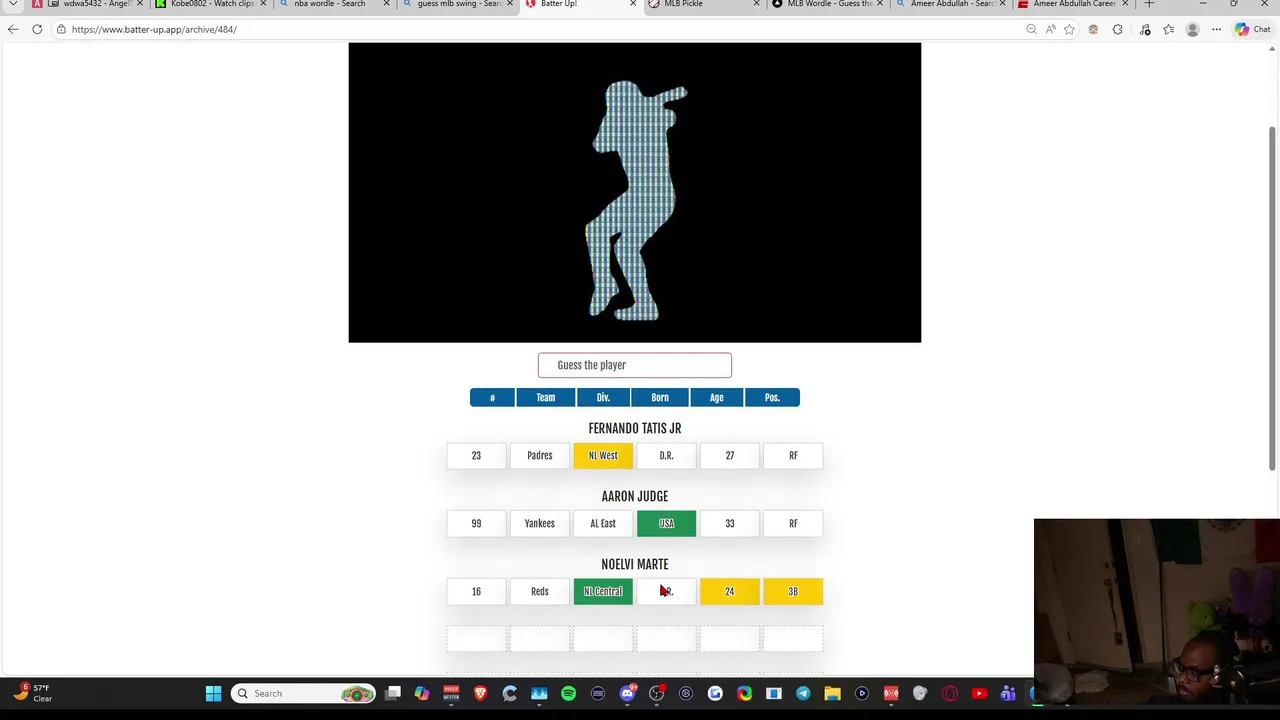Open new browser tab plus icon

(1149, 4)
